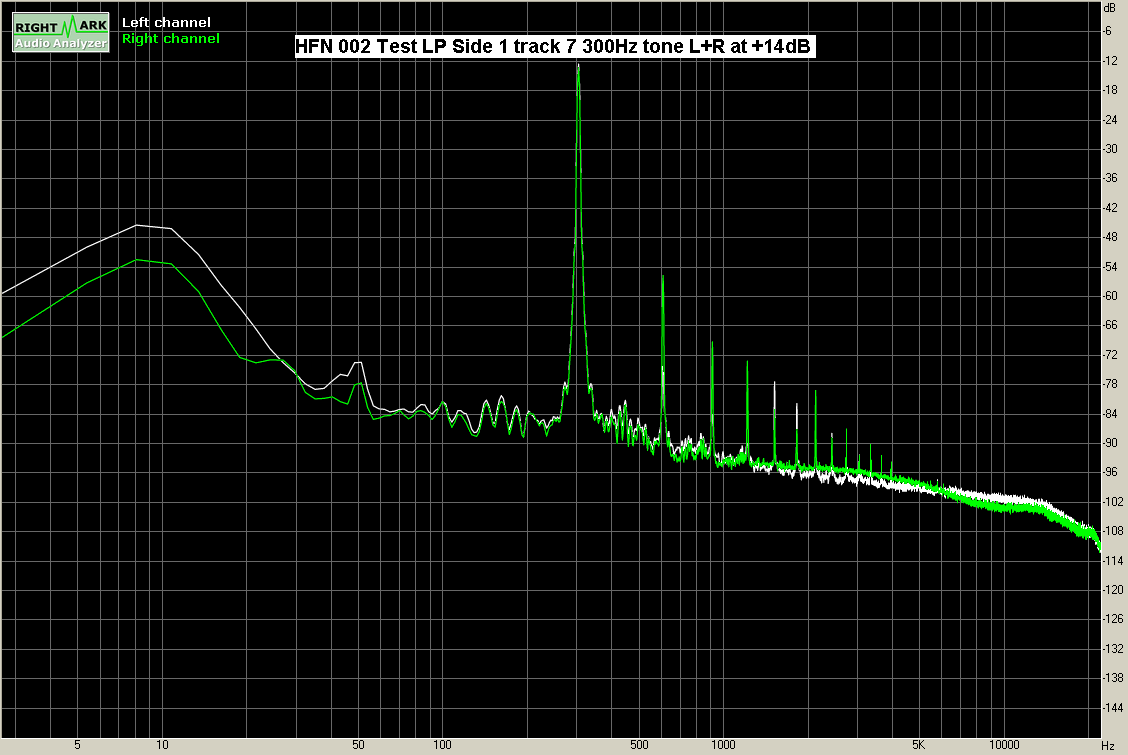
Task: Click the -90 dB axis label
Action: pos(1110,443)
